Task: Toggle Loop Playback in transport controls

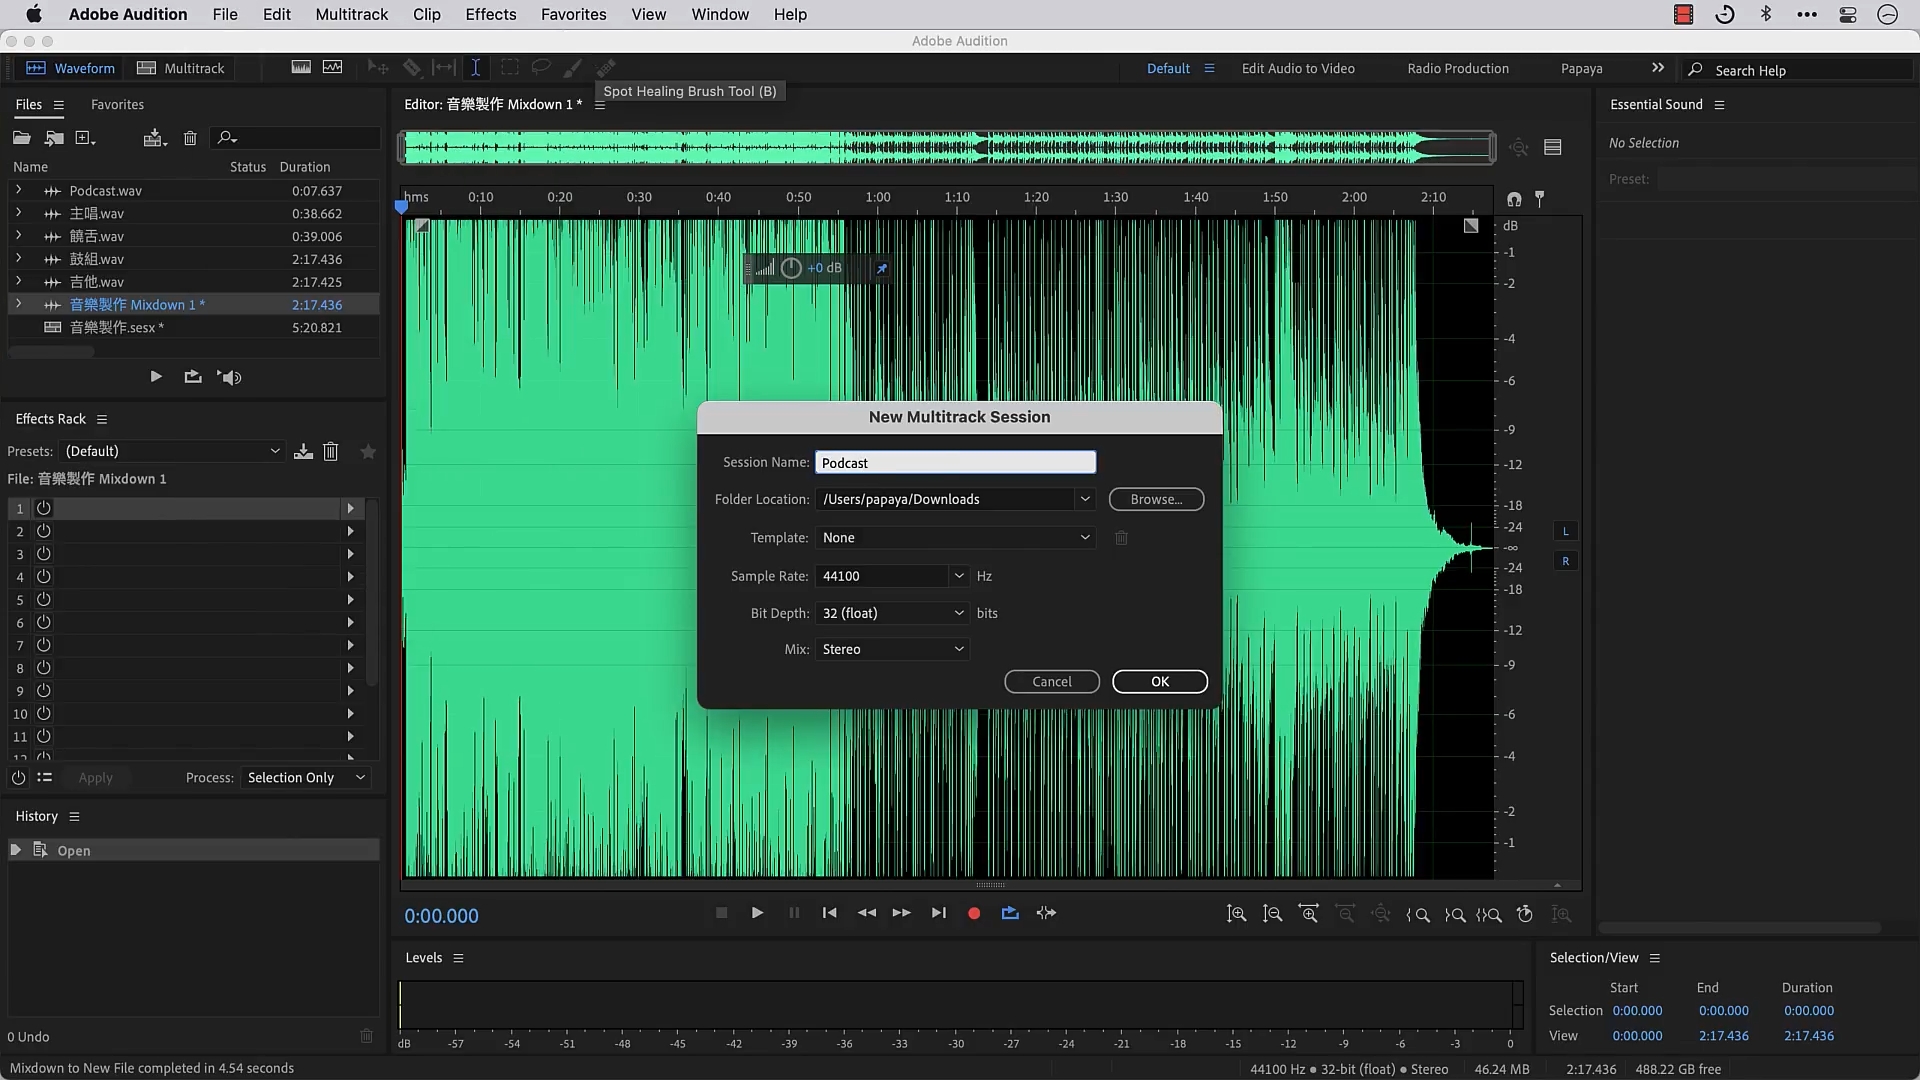Action: point(1010,913)
